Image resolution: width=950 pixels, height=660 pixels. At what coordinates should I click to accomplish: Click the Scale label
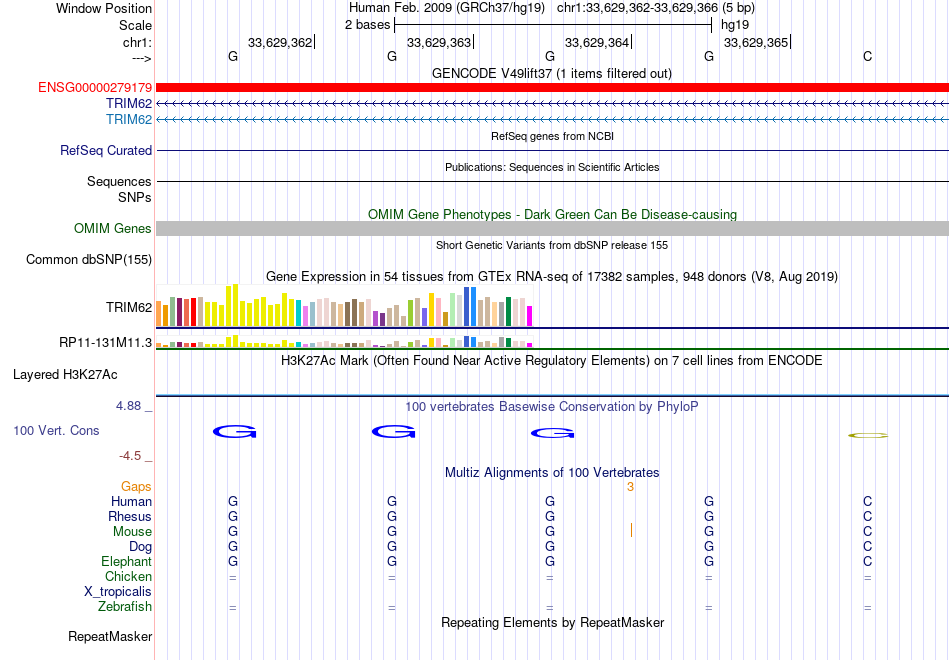[x=135, y=25]
